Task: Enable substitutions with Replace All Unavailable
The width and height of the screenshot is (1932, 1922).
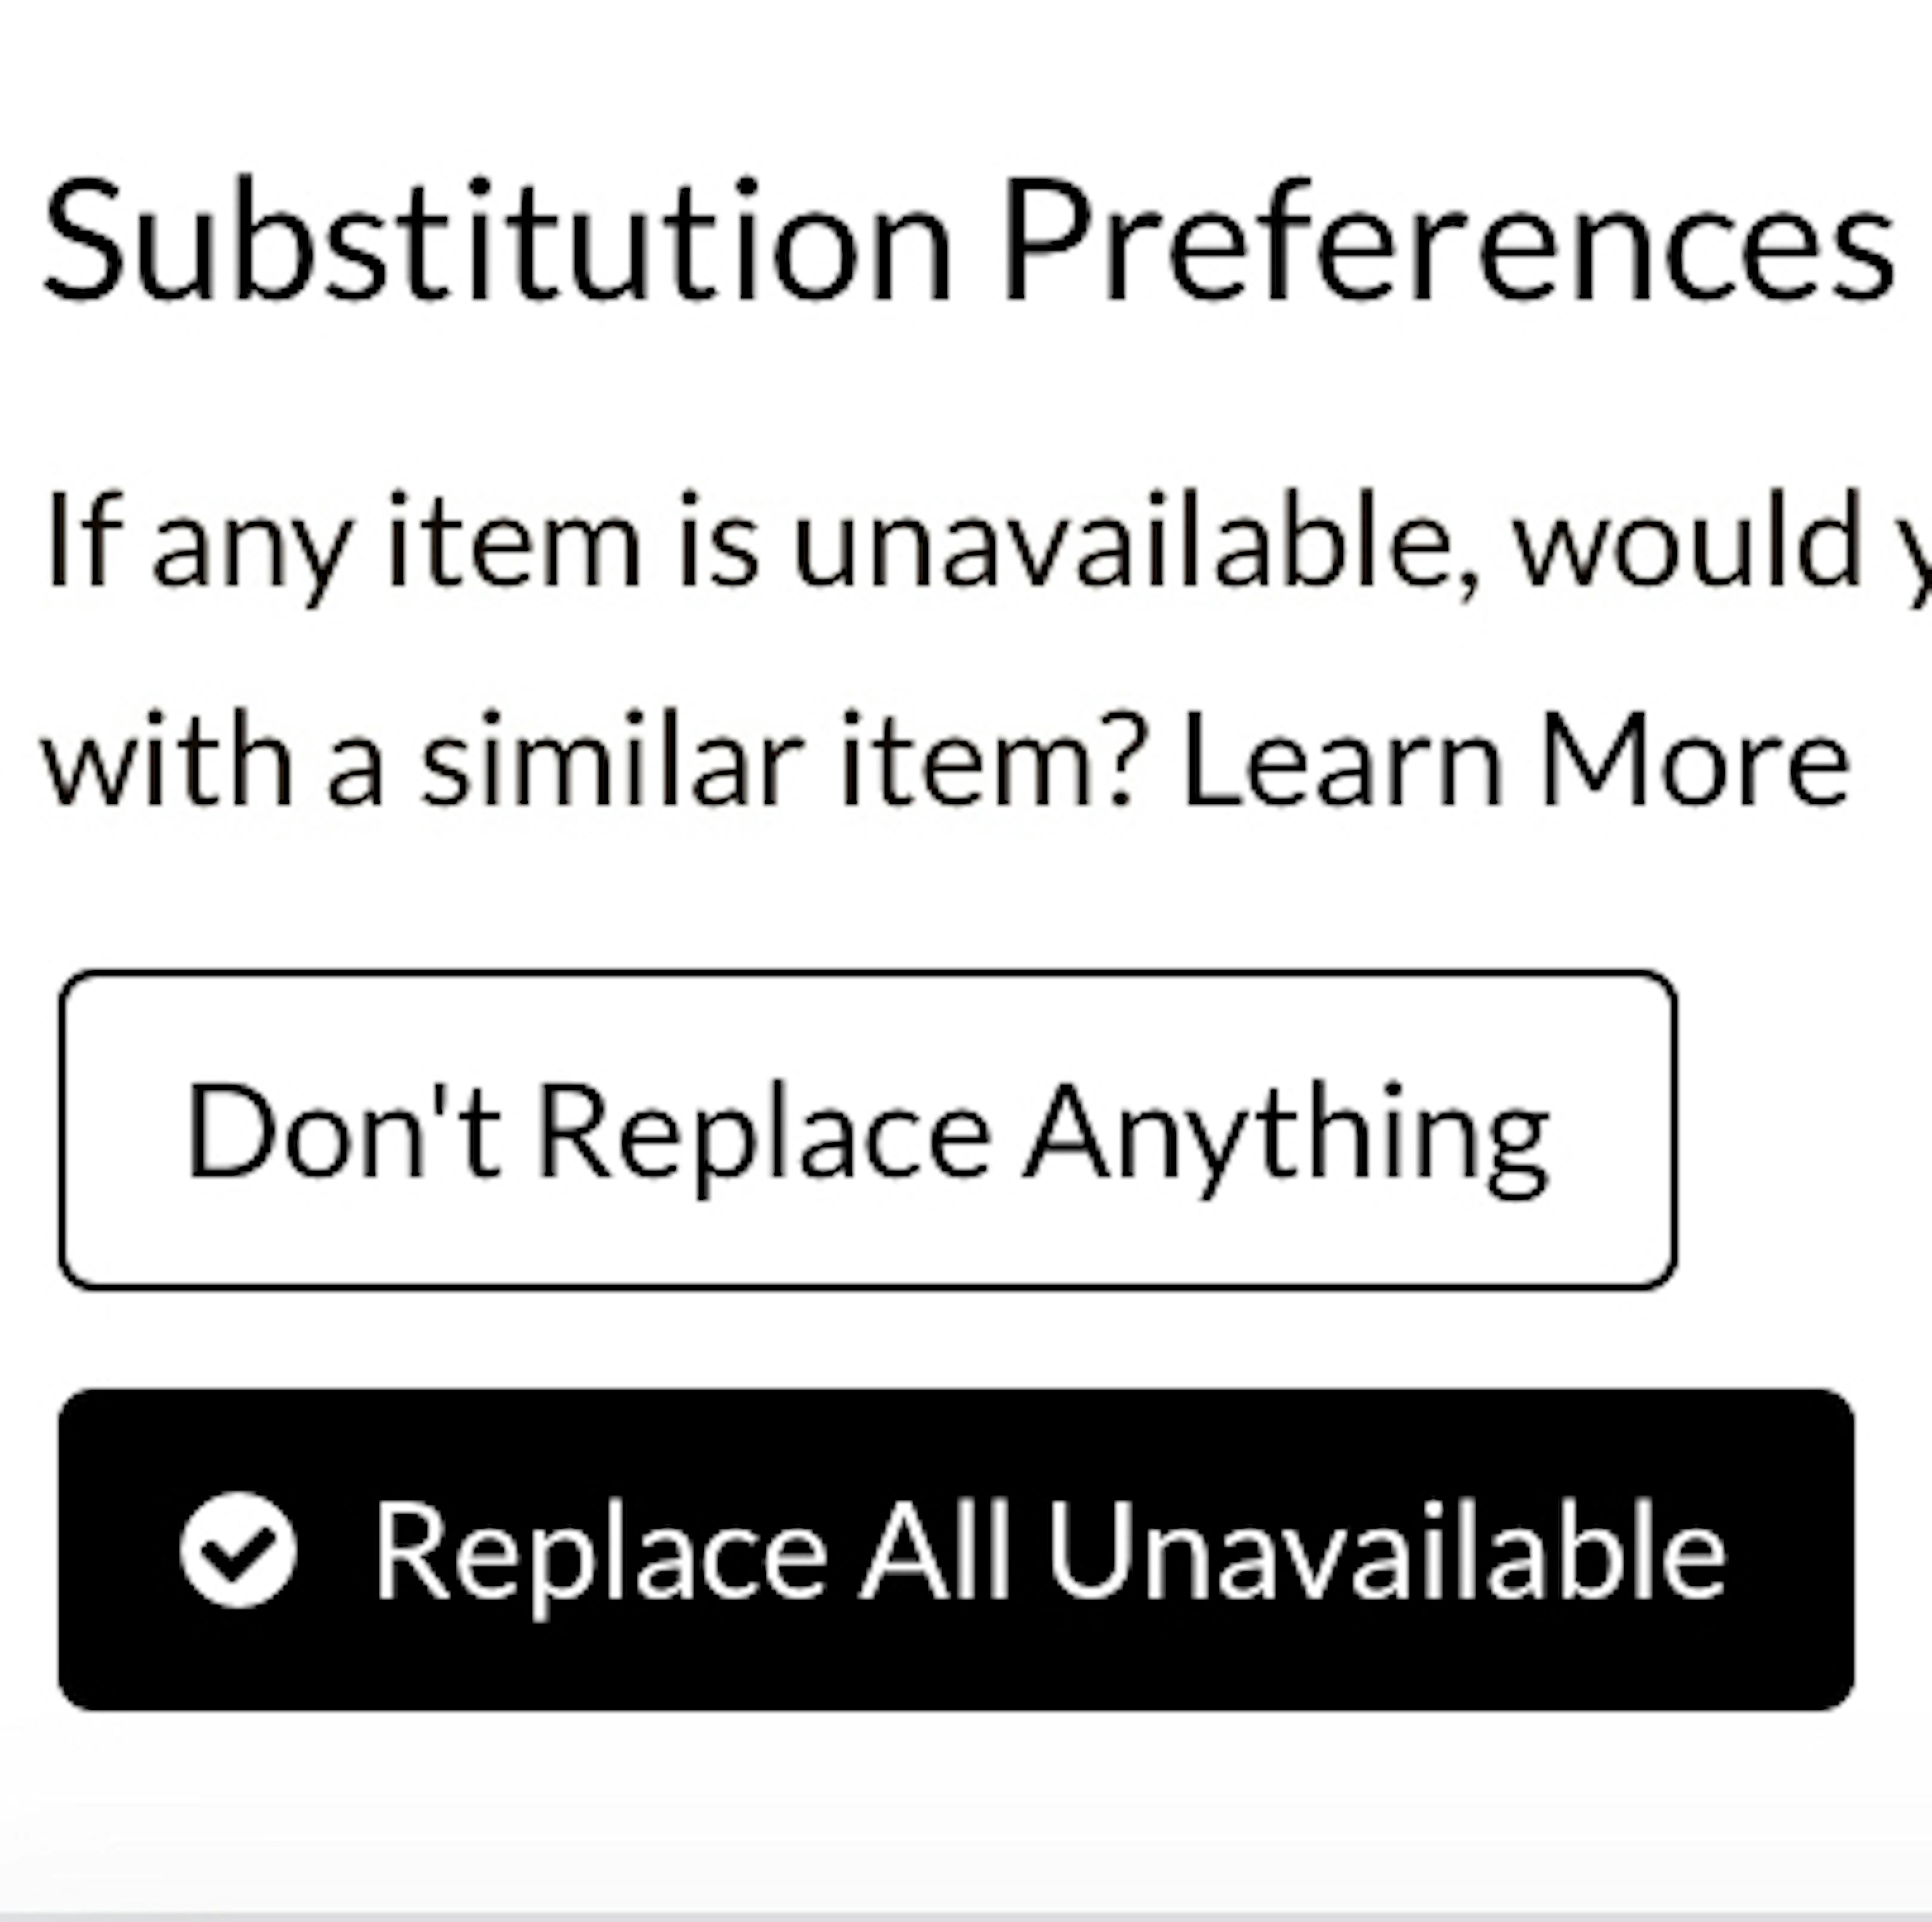Action: pyautogui.click(x=955, y=1549)
